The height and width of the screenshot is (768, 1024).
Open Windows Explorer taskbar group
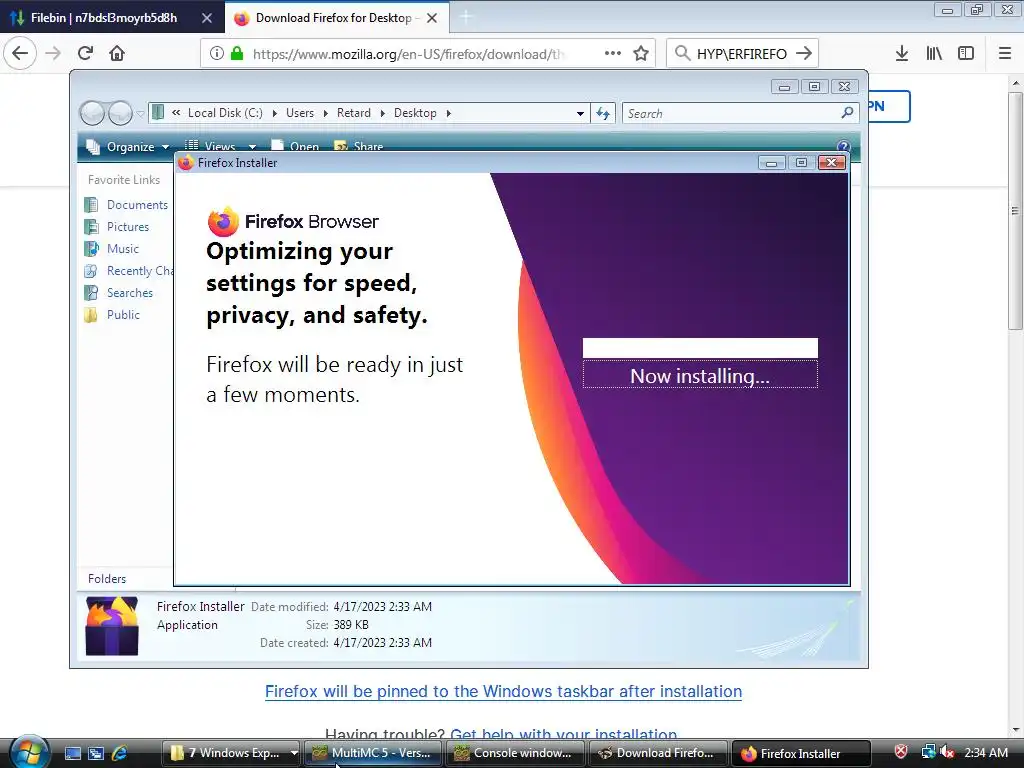click(232, 753)
